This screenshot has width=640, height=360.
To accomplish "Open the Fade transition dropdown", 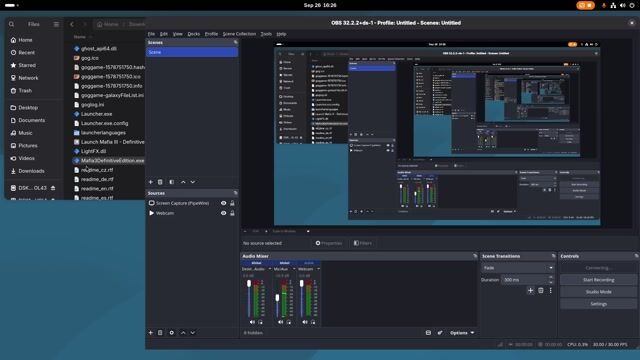I will (x=518, y=268).
